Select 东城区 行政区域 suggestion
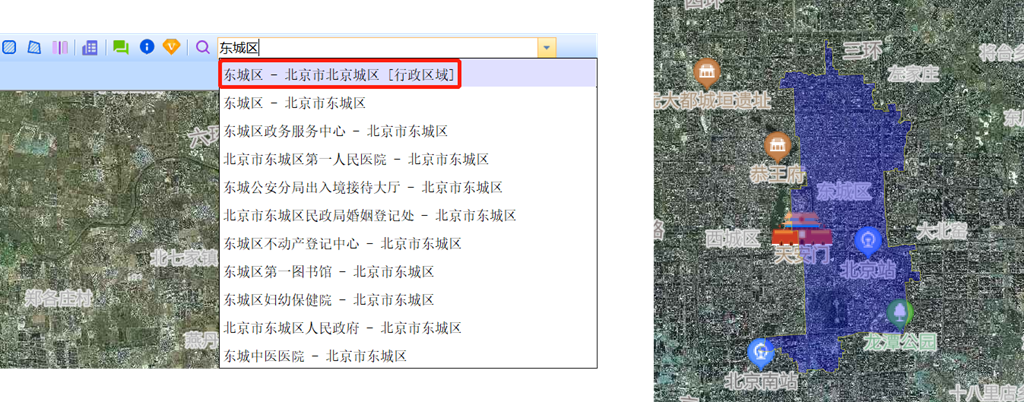 click(340, 75)
